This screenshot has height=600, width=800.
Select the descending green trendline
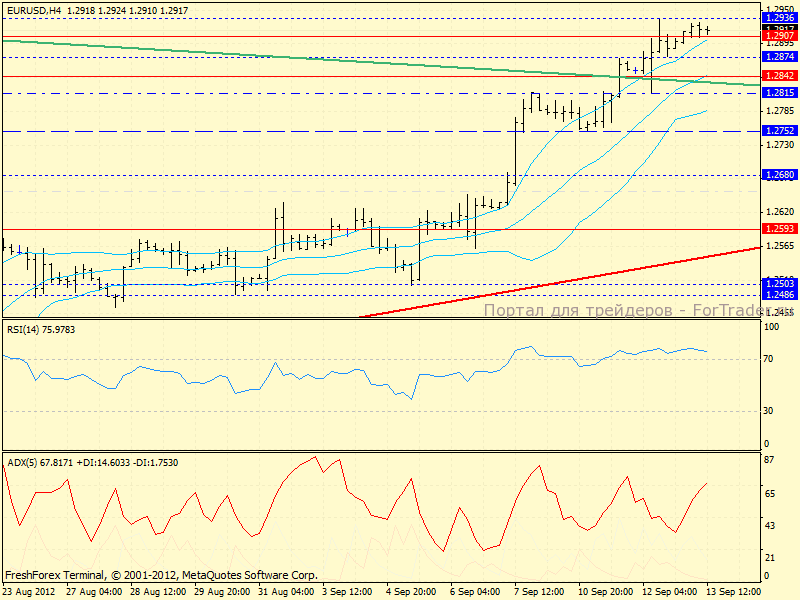(x=300, y=57)
